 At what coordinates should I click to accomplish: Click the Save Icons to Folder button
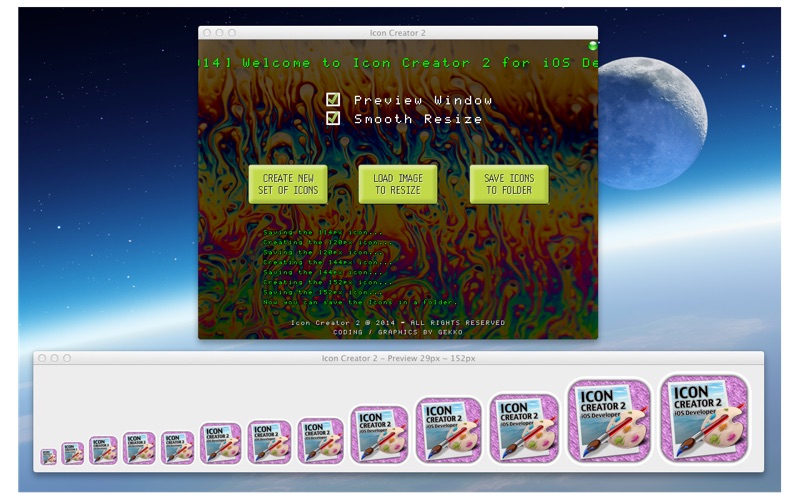coord(509,184)
